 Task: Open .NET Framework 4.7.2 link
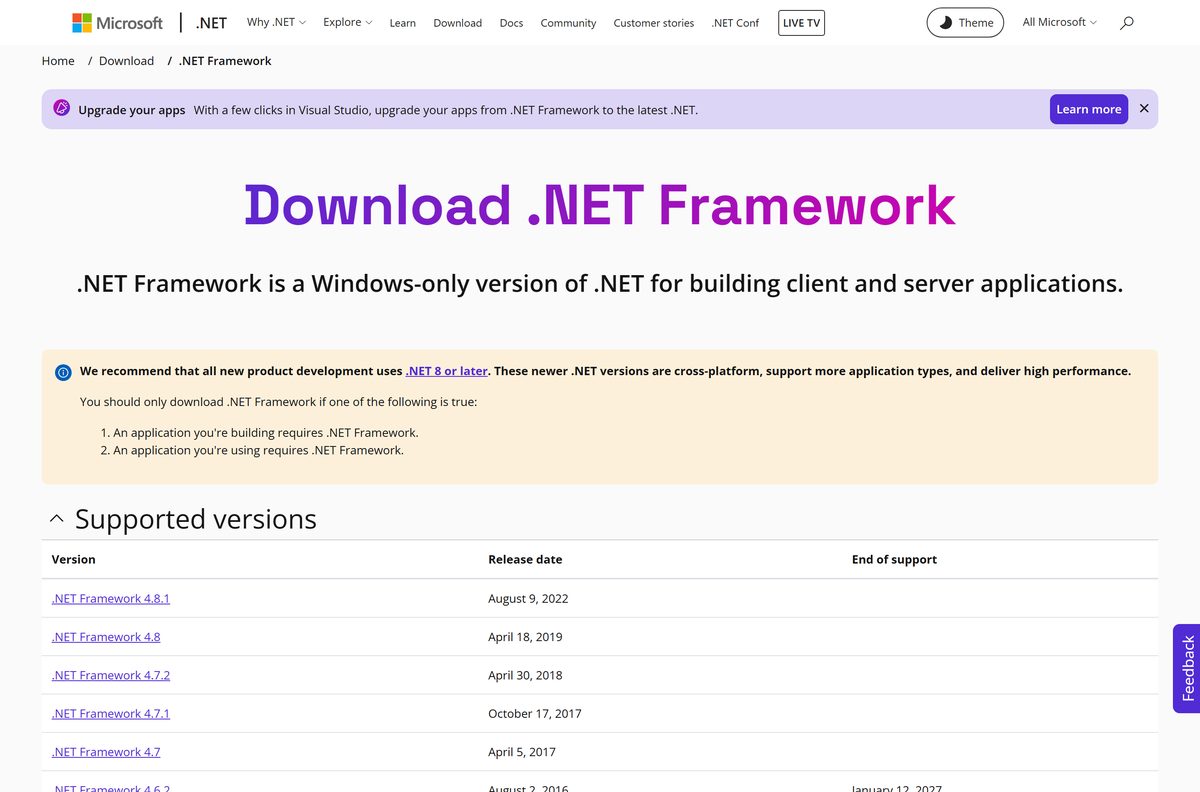111,675
